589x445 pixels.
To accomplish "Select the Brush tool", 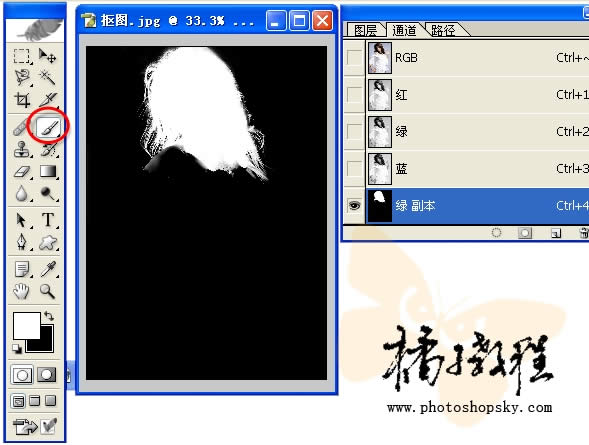I will (48, 127).
